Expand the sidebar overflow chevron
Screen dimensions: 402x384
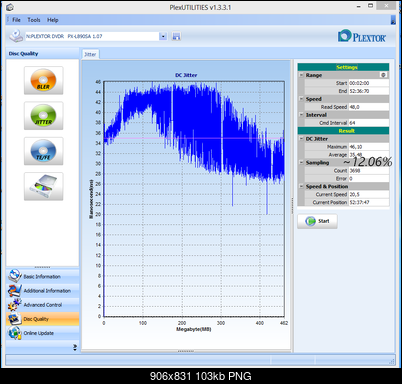[75, 347]
